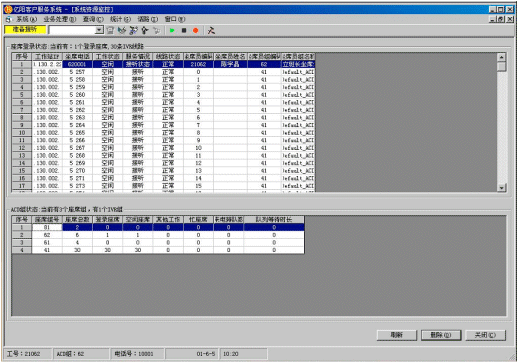The height and width of the screenshot is (362, 517).
Task: Open the 统计 menu
Action: 120,19
